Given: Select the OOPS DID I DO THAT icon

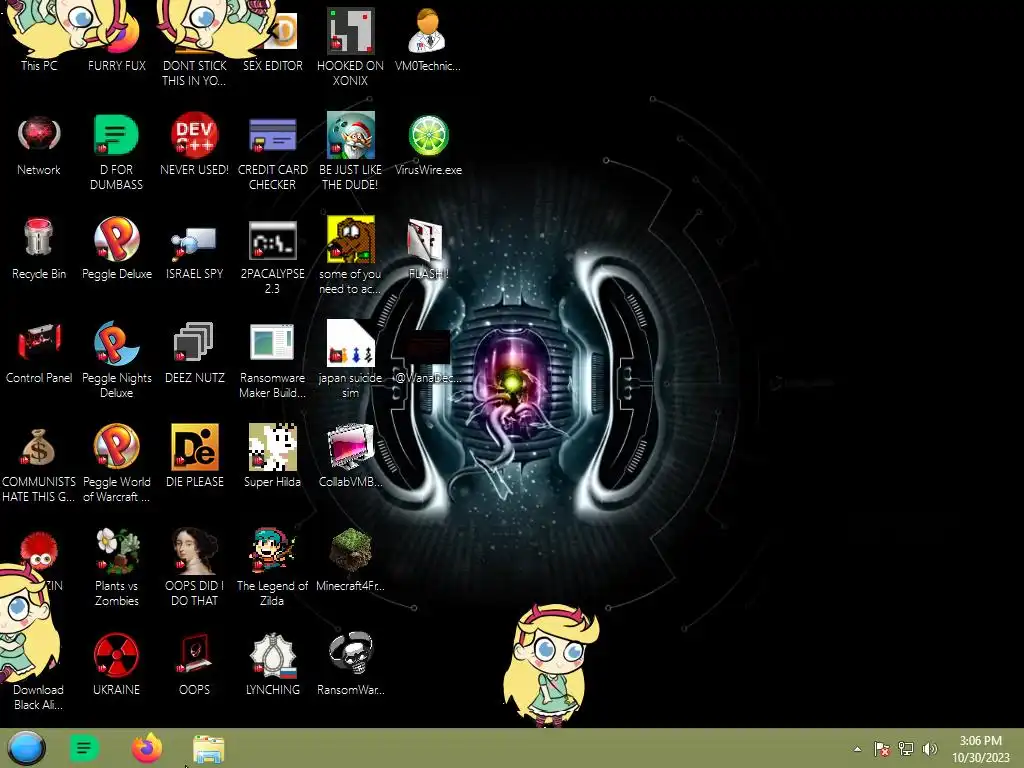Looking at the screenshot, I should (x=194, y=568).
